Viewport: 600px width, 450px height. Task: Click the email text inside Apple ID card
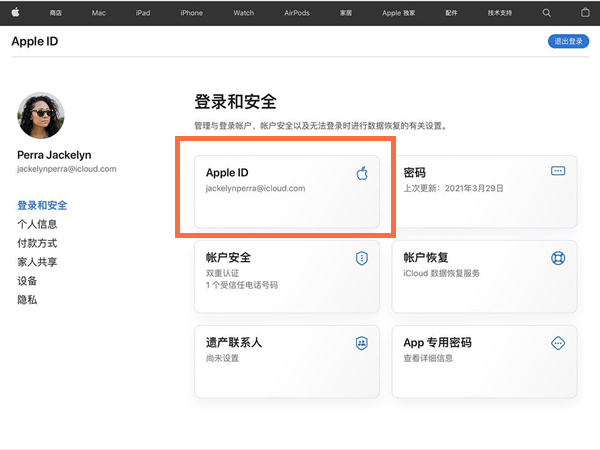pyautogui.click(x=256, y=189)
